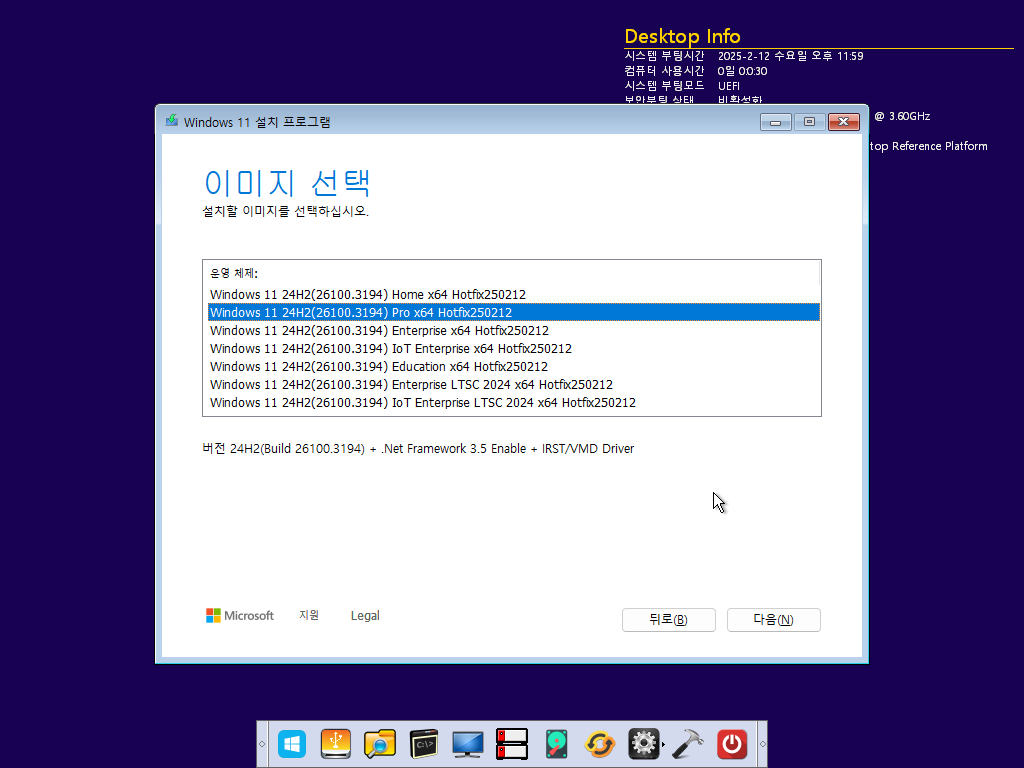Open the gear settings dock icon
This screenshot has height=768, width=1024.
(643, 744)
